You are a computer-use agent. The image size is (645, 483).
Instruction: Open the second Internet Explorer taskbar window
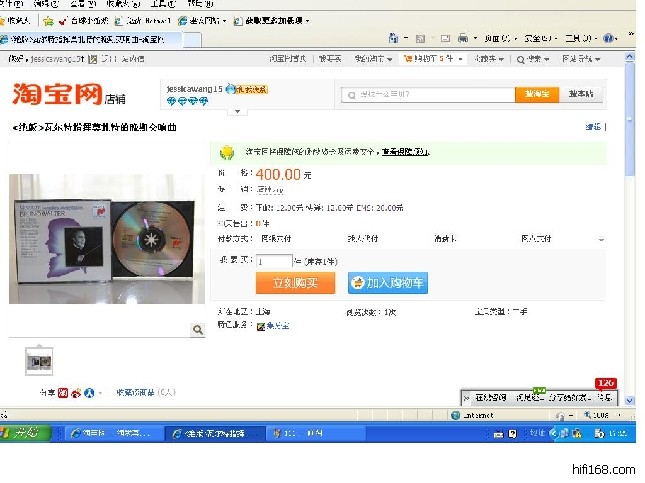coord(215,433)
